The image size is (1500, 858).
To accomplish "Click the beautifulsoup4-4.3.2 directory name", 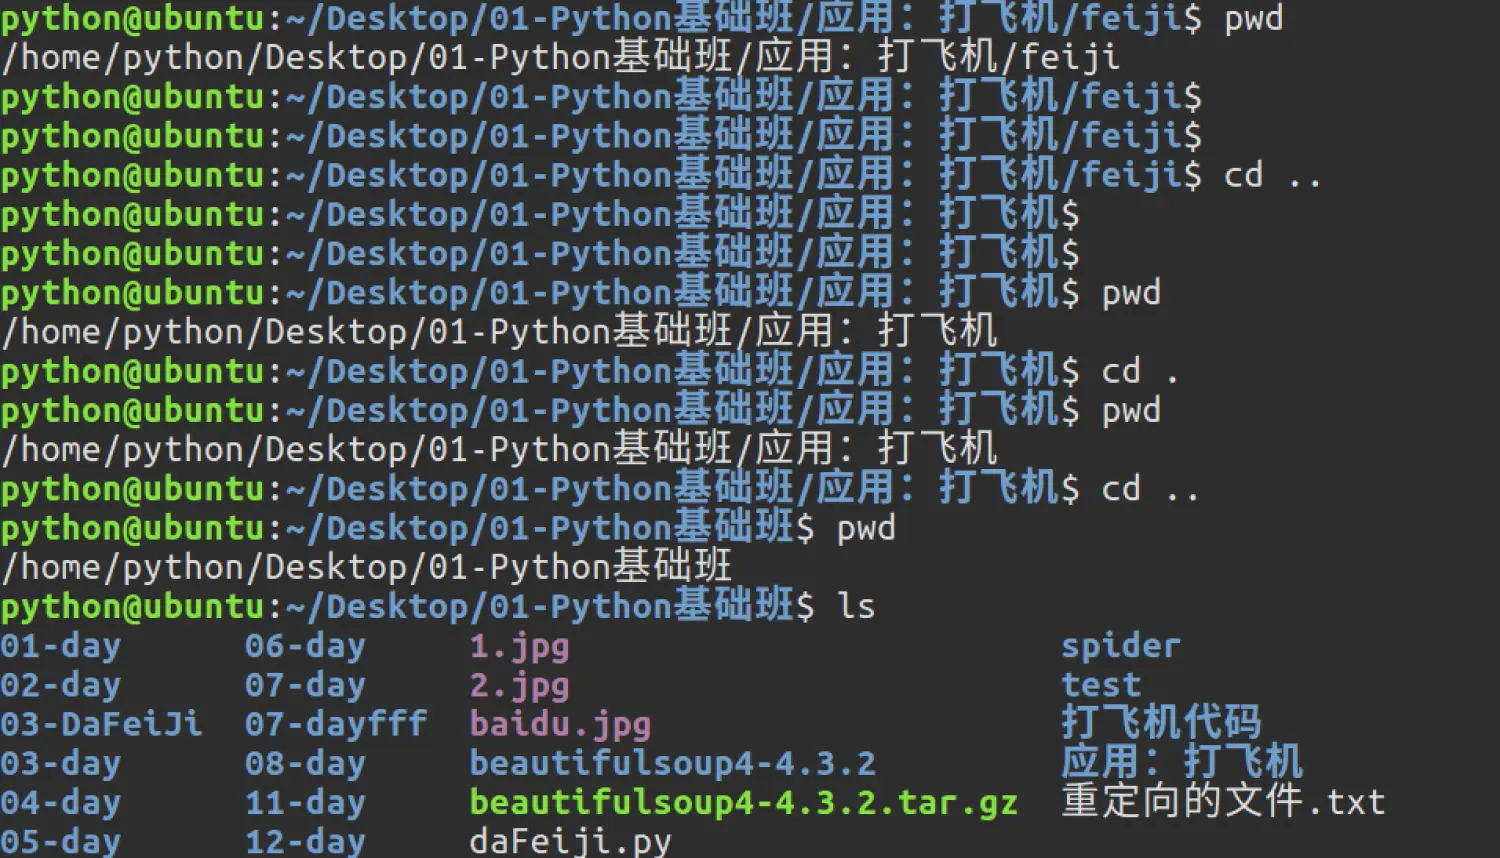I will point(672,764).
